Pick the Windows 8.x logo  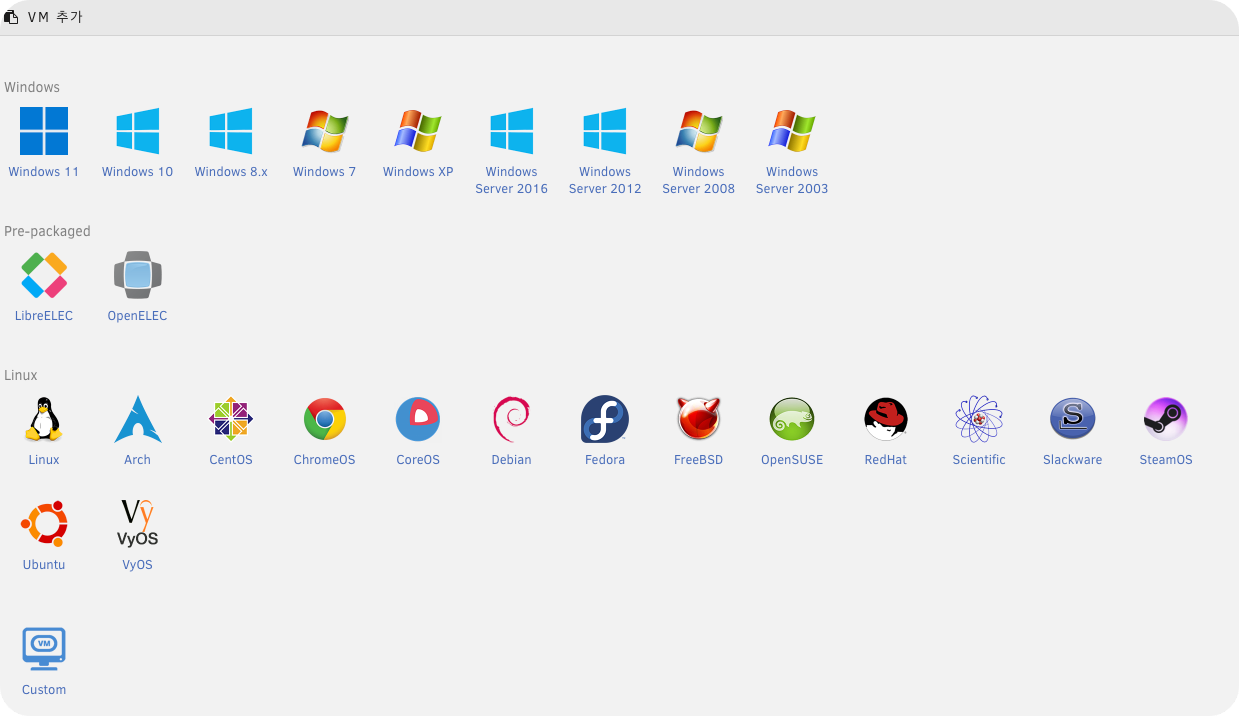231,131
